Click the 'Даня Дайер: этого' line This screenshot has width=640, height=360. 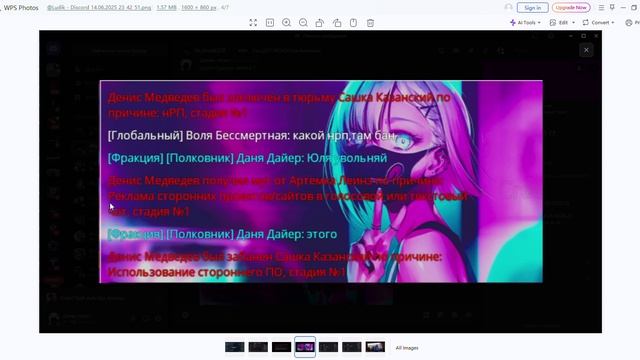222,234
